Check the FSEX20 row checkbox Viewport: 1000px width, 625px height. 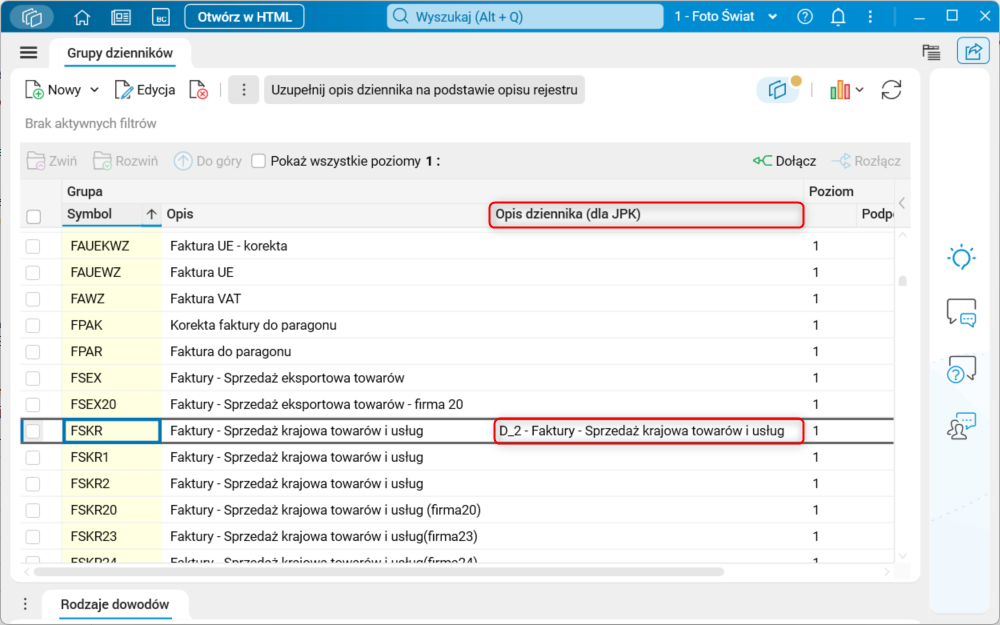33,404
